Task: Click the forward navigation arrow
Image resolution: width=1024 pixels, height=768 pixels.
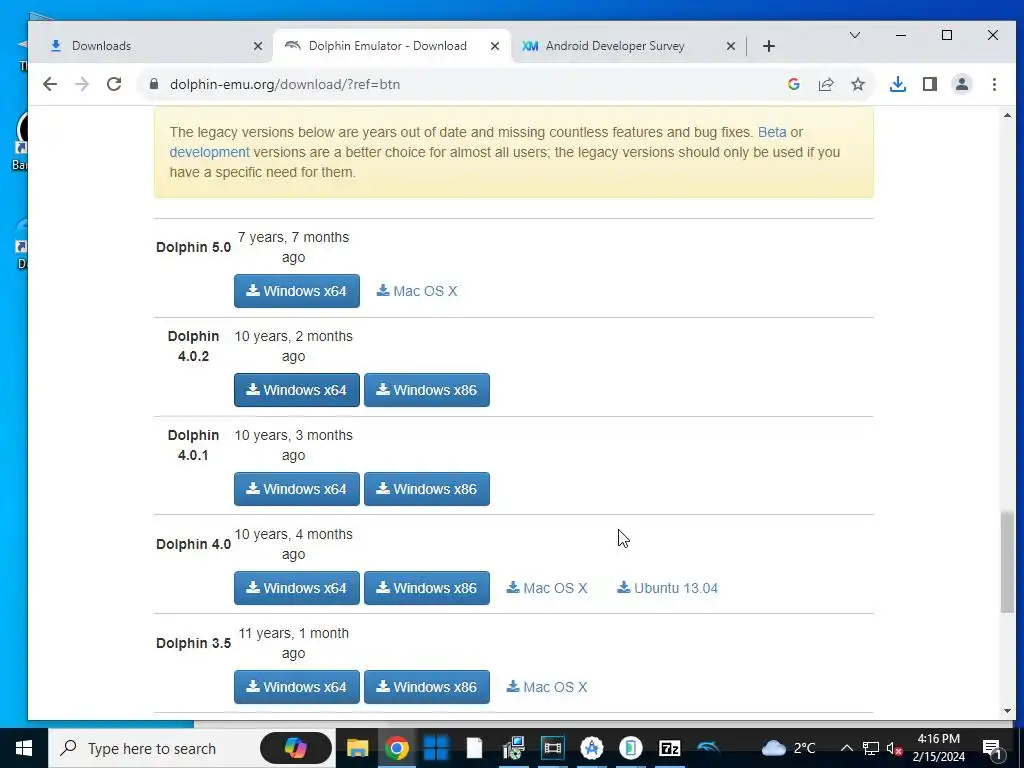Action: pos(82,84)
